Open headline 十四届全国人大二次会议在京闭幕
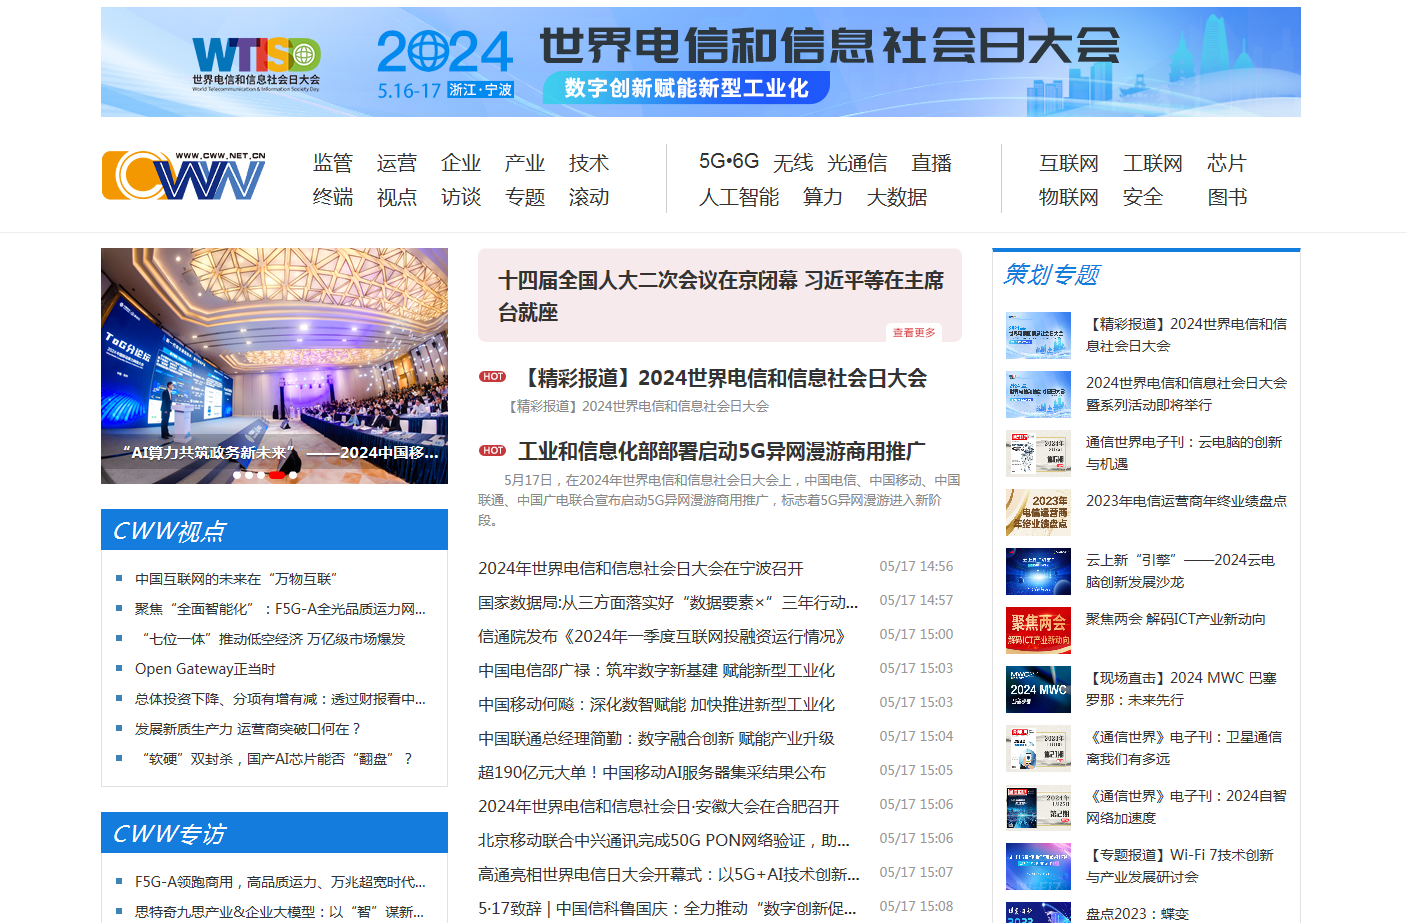 point(721,296)
